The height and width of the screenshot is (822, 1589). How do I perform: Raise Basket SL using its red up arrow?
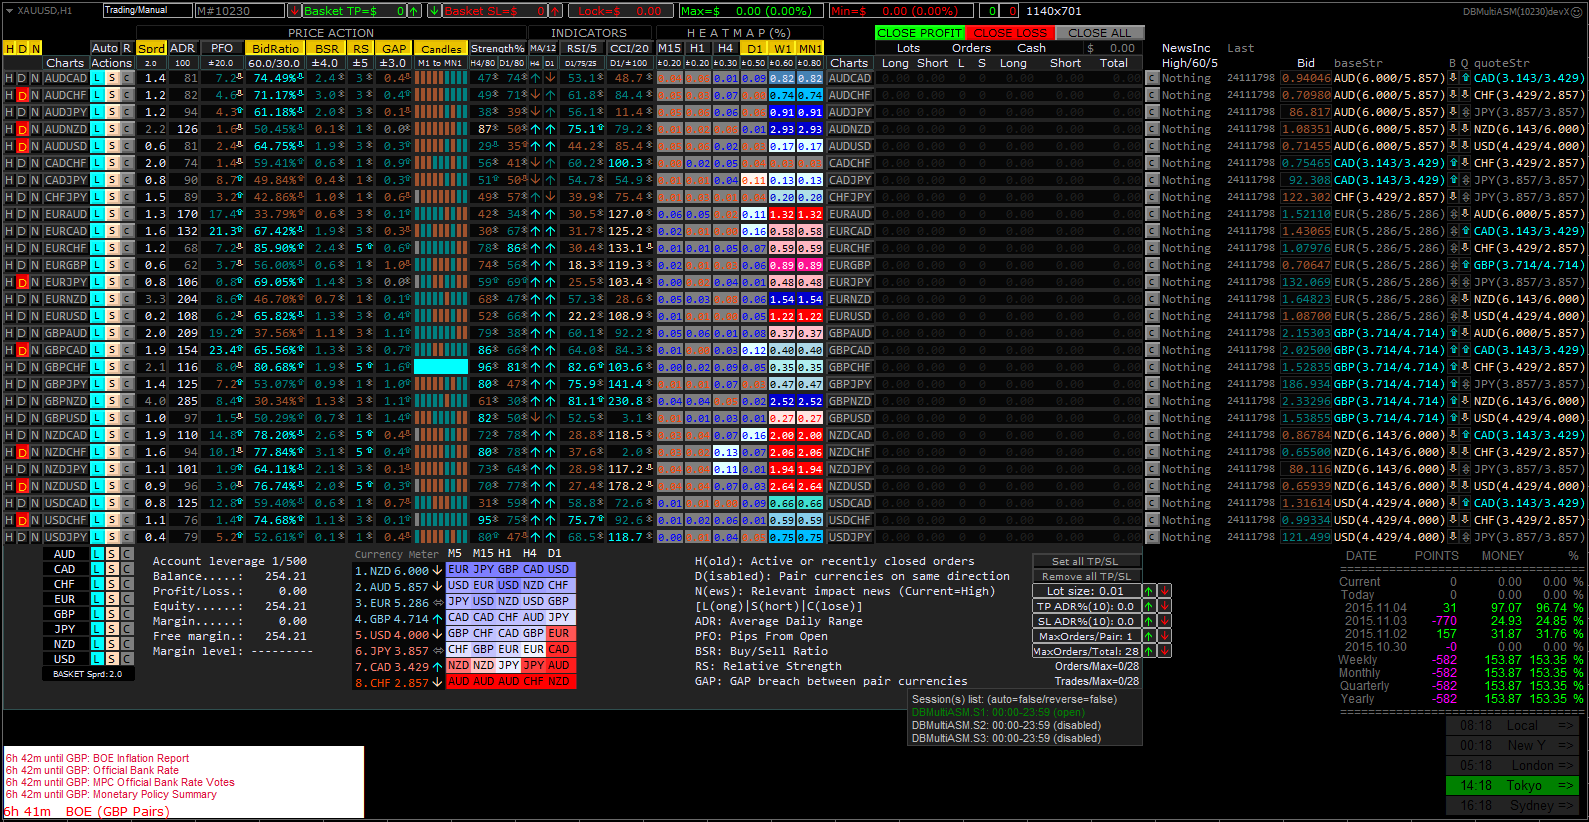click(555, 11)
